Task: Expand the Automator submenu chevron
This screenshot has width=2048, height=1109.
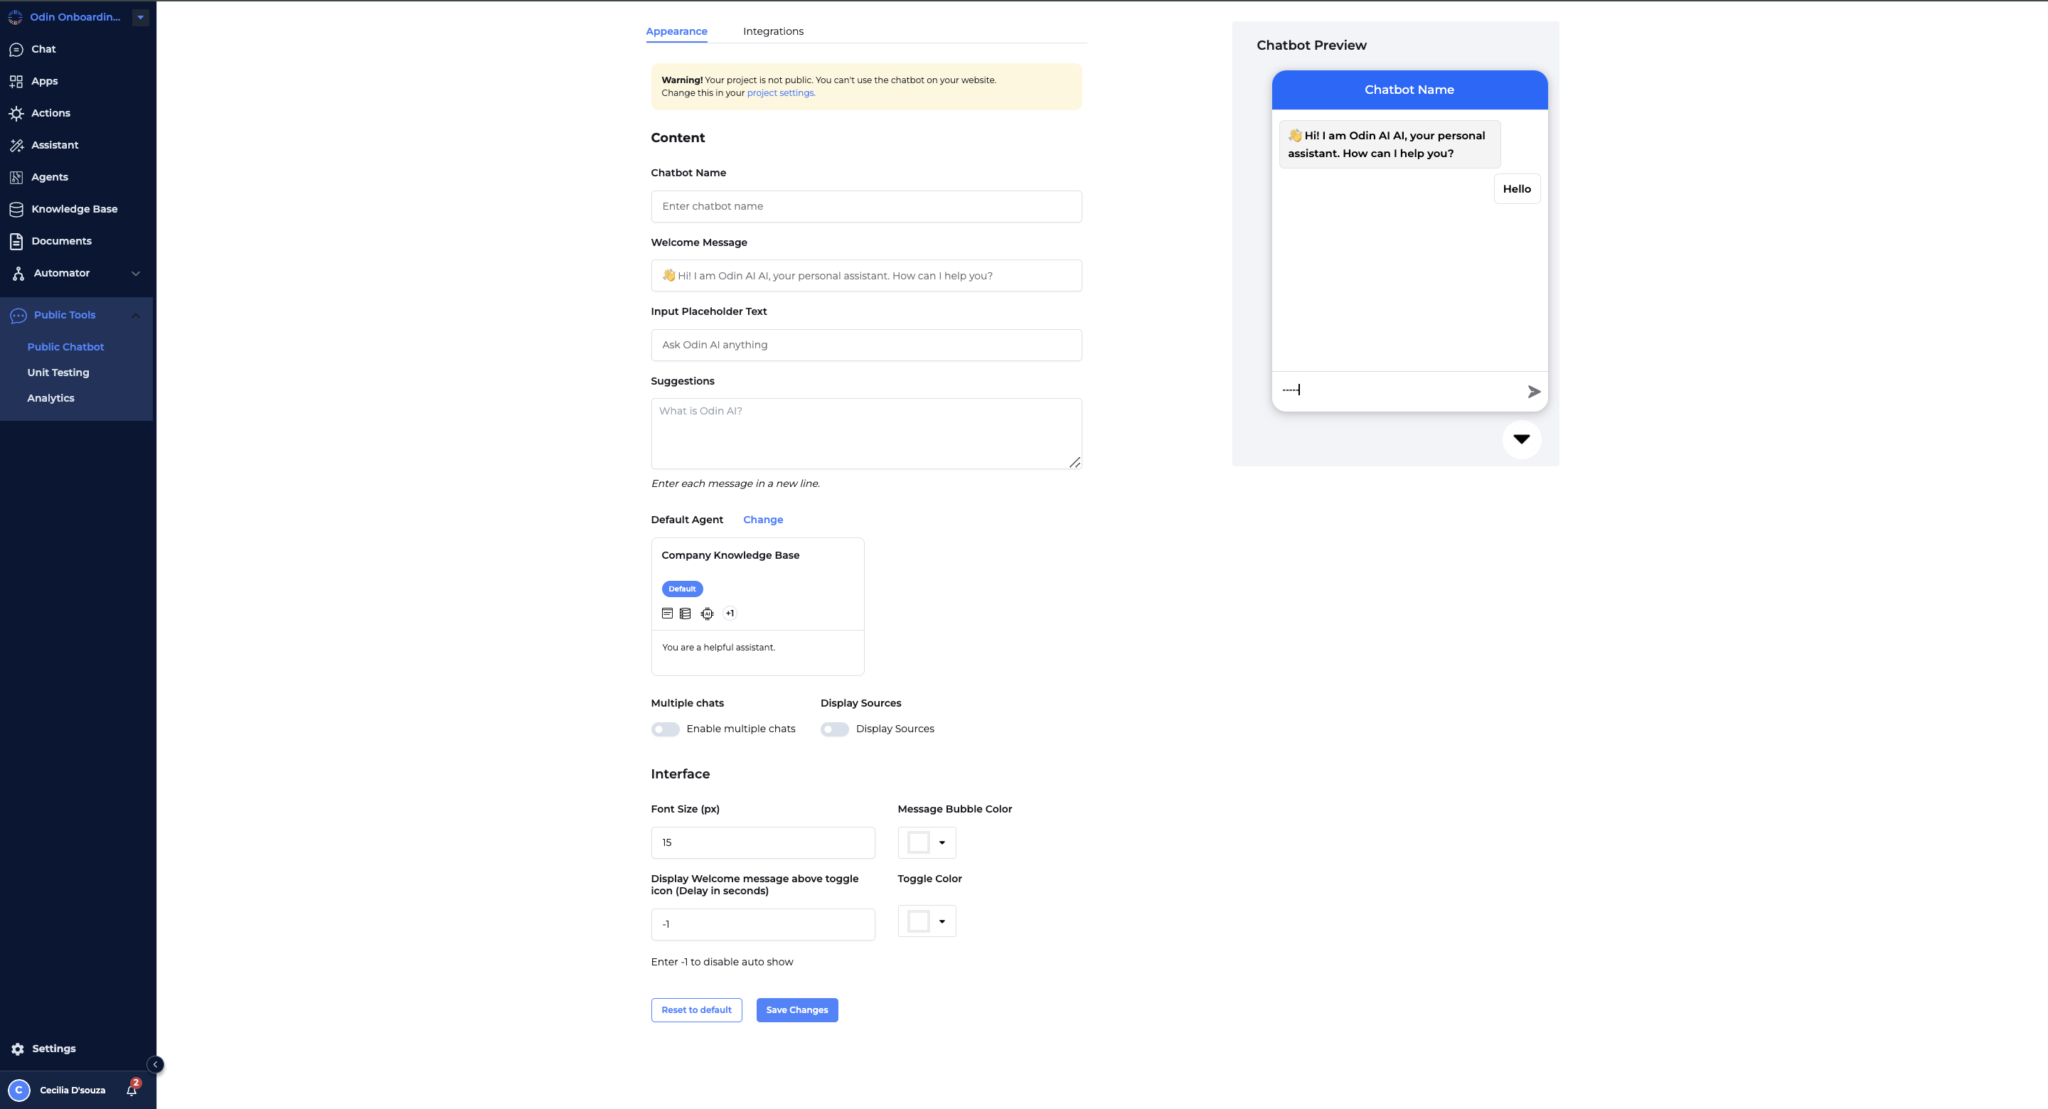Action: pos(136,273)
